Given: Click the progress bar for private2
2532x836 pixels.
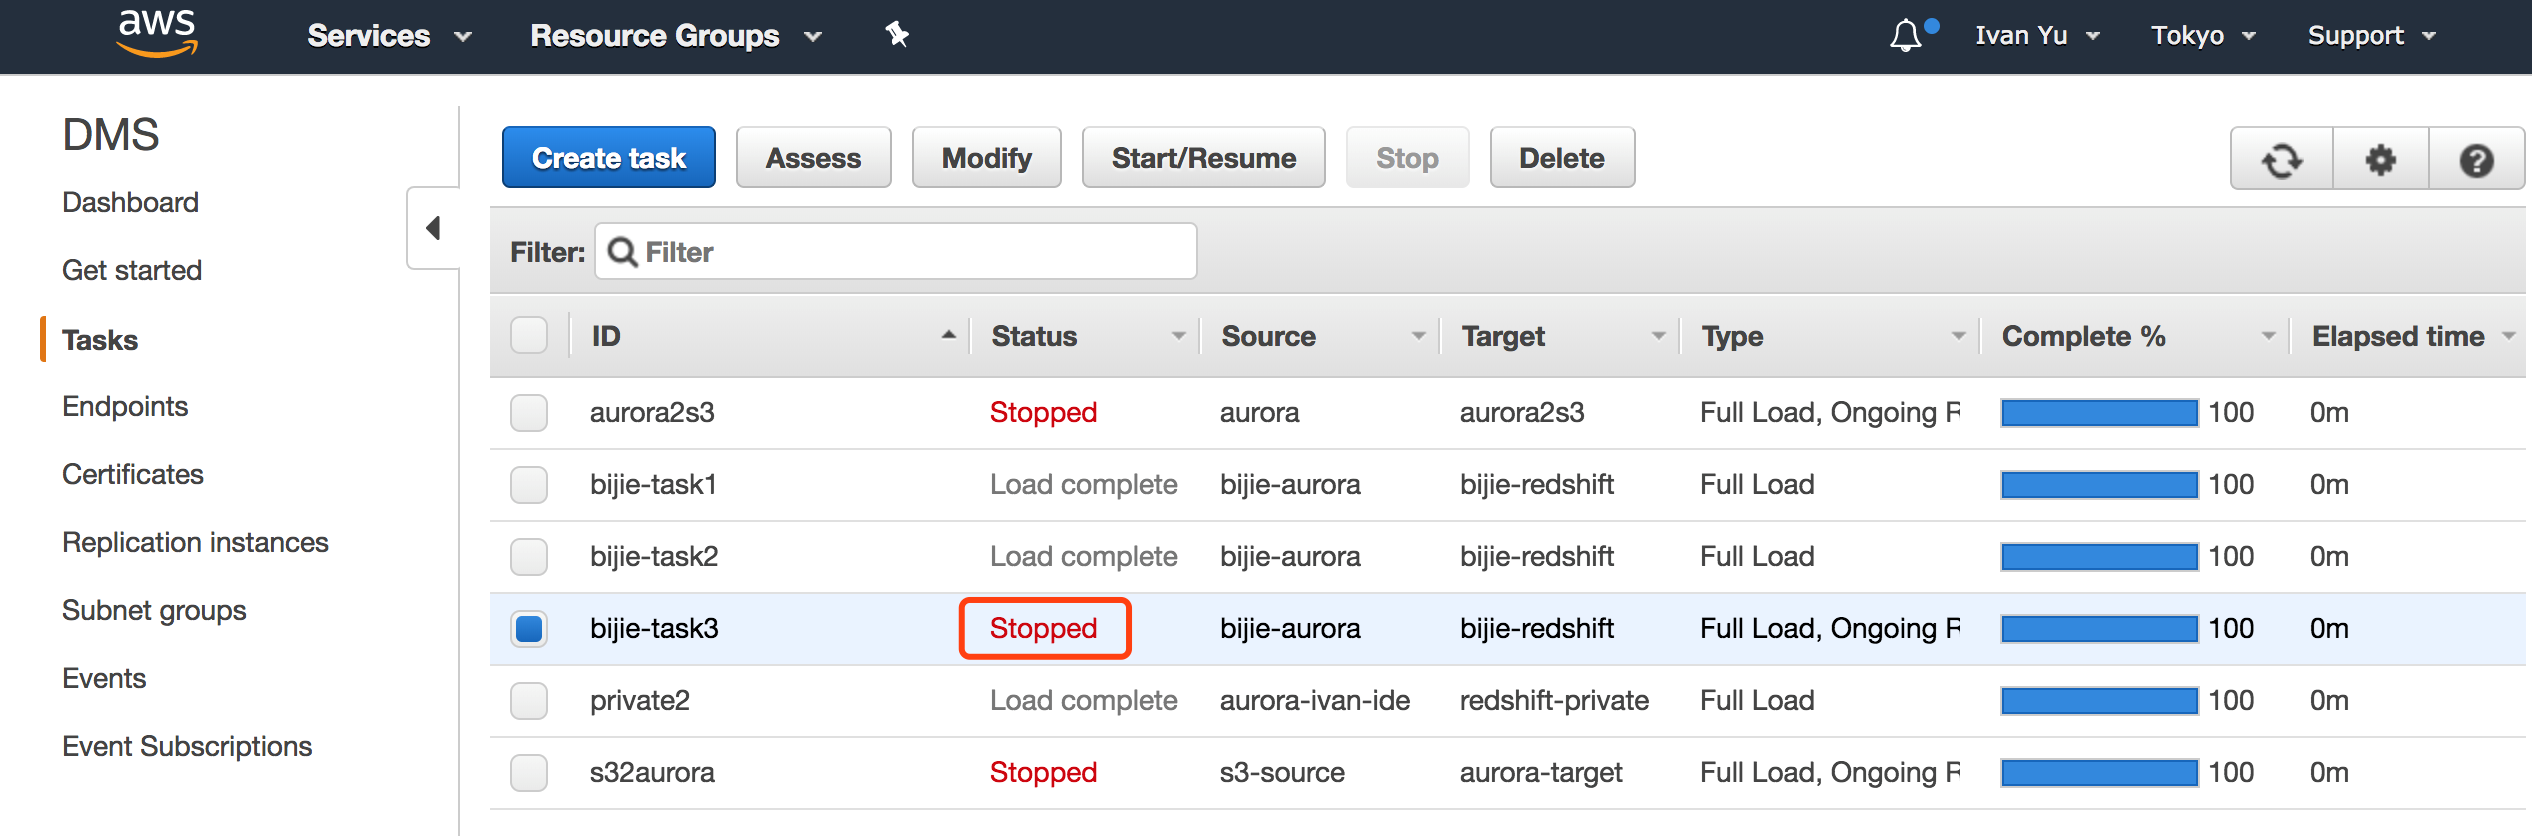Looking at the screenshot, I should 2098,700.
